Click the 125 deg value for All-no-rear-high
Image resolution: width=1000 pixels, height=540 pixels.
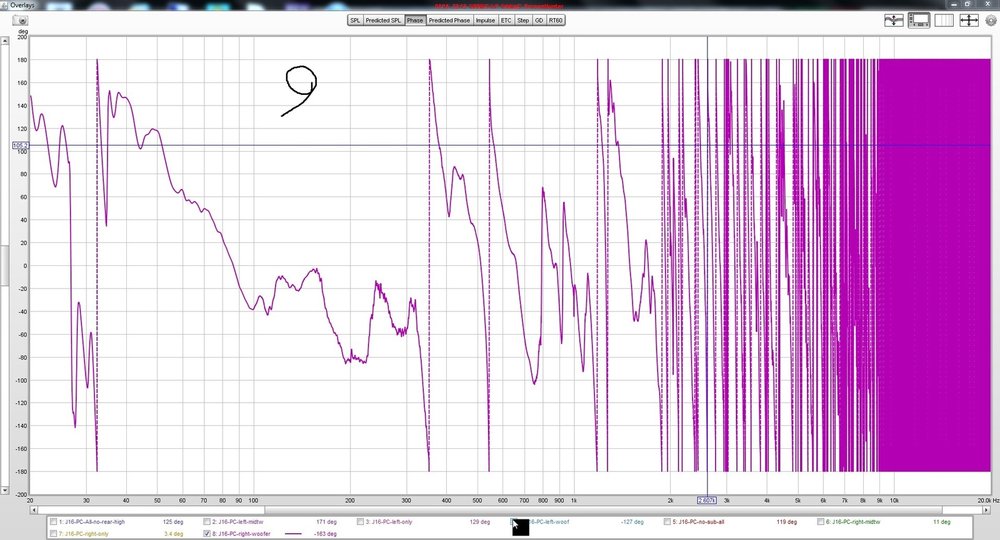pyautogui.click(x=173, y=522)
